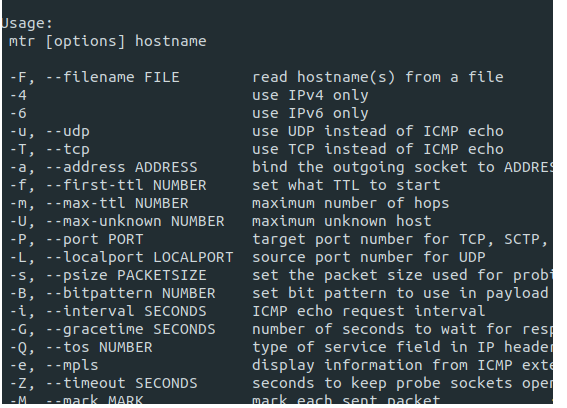Click the 'mtr [options] hostname' line
The height and width of the screenshot is (408, 567).
[108, 41]
